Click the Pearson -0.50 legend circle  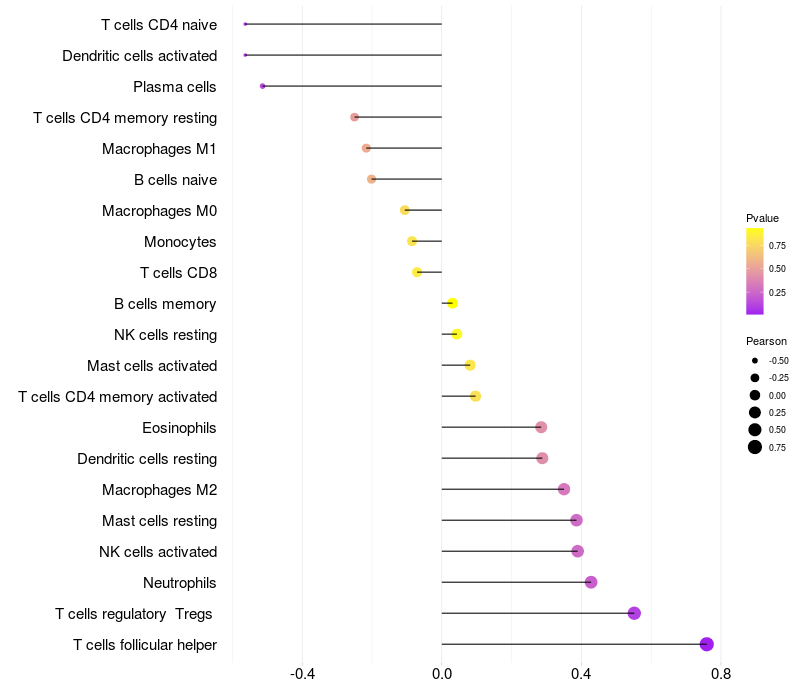[x=755, y=361]
